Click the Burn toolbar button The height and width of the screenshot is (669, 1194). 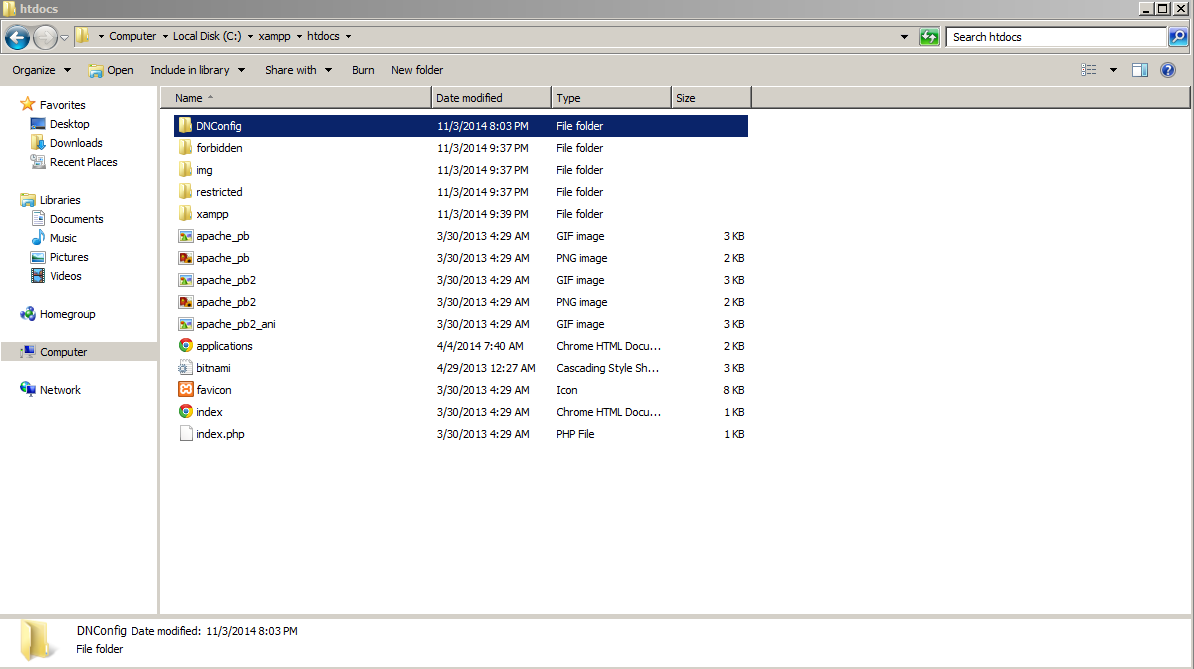pyautogui.click(x=363, y=70)
